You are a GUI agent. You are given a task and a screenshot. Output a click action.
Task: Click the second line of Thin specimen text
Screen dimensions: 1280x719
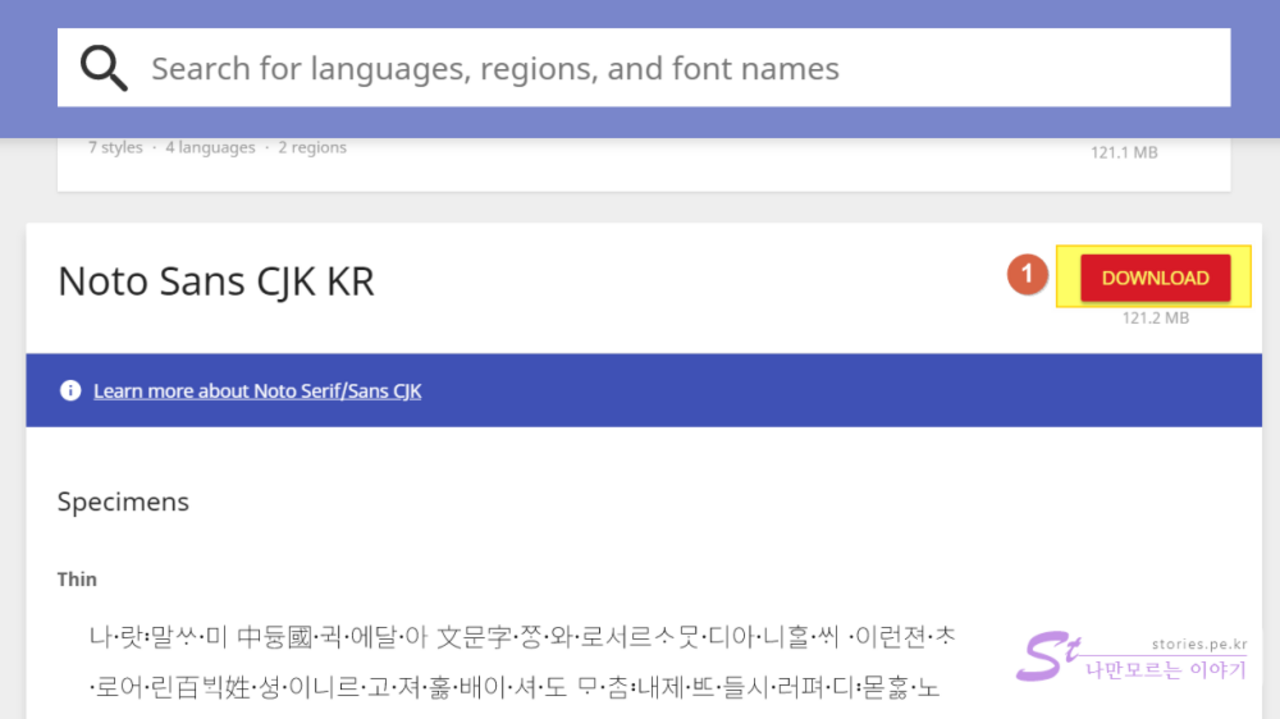[x=515, y=688]
